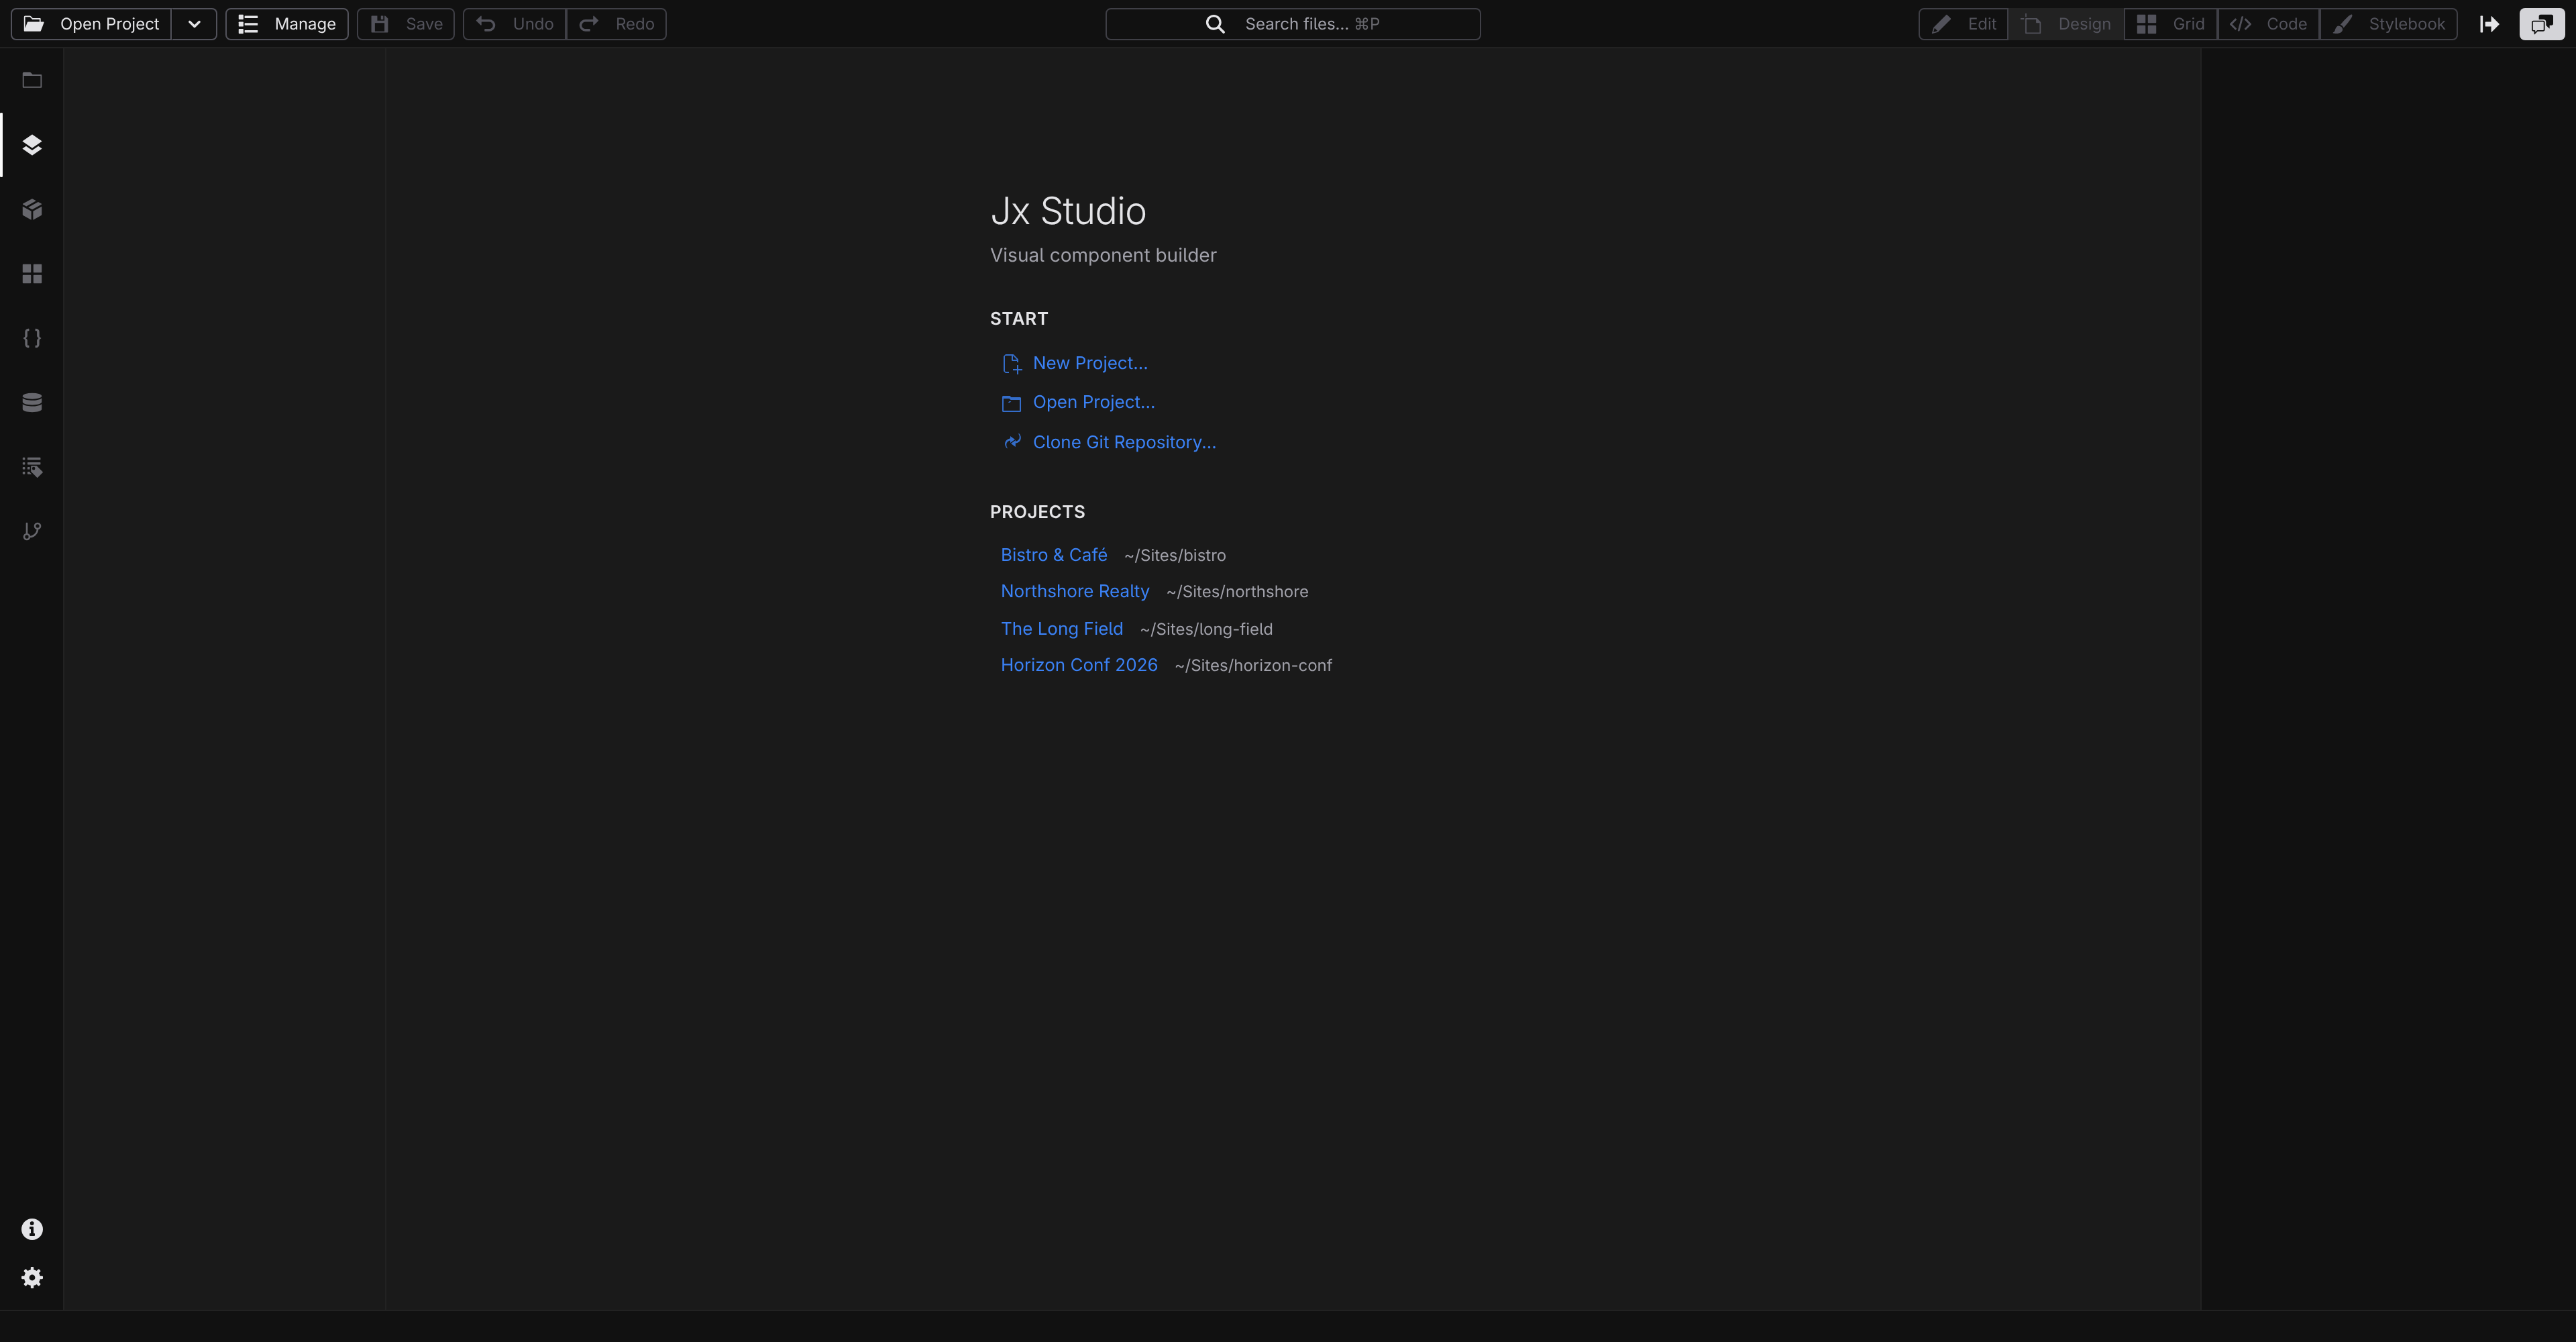Click the Open Project... link under Start
Image resolution: width=2576 pixels, height=1342 pixels.
[x=1078, y=402]
